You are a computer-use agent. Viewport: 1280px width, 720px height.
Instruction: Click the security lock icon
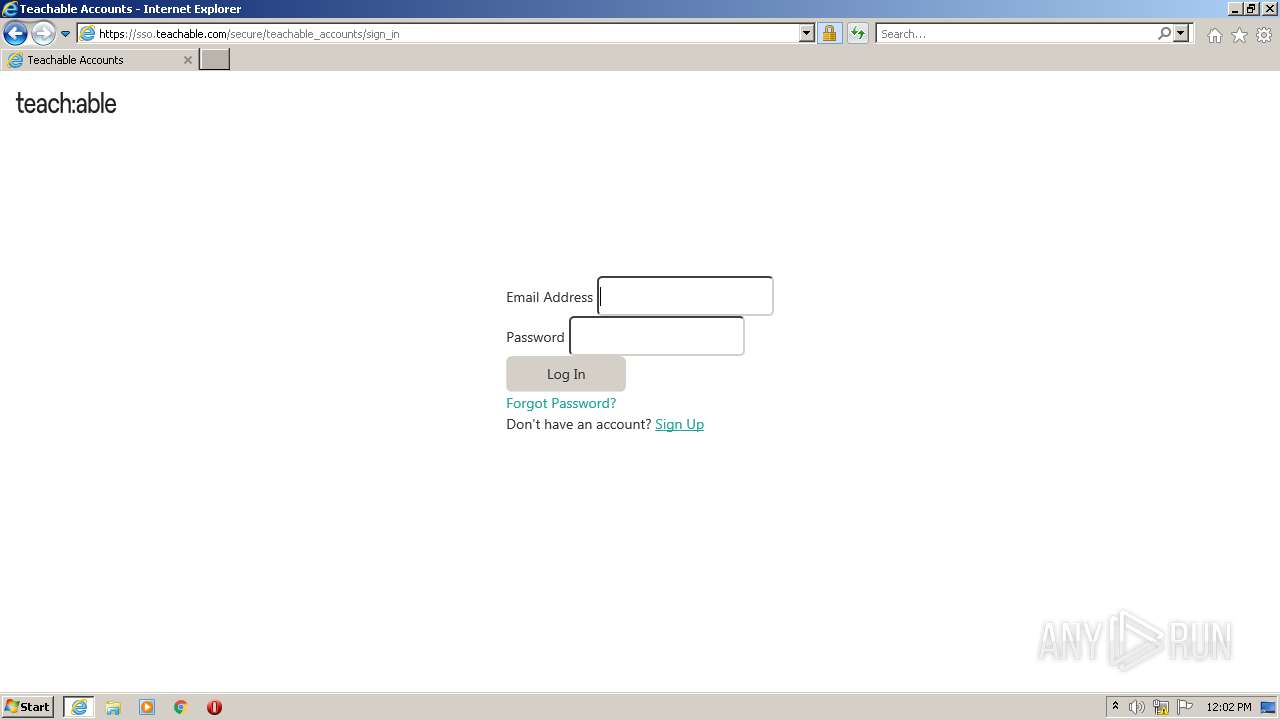829,33
